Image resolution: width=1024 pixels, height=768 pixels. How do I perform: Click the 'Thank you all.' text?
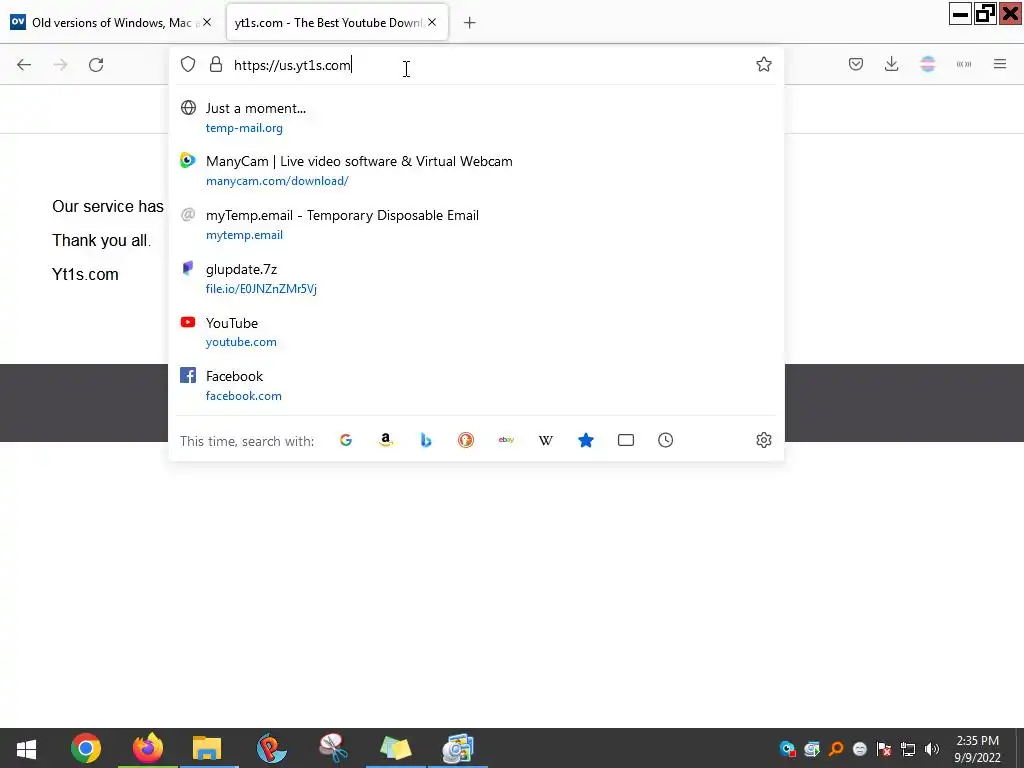pos(101,240)
